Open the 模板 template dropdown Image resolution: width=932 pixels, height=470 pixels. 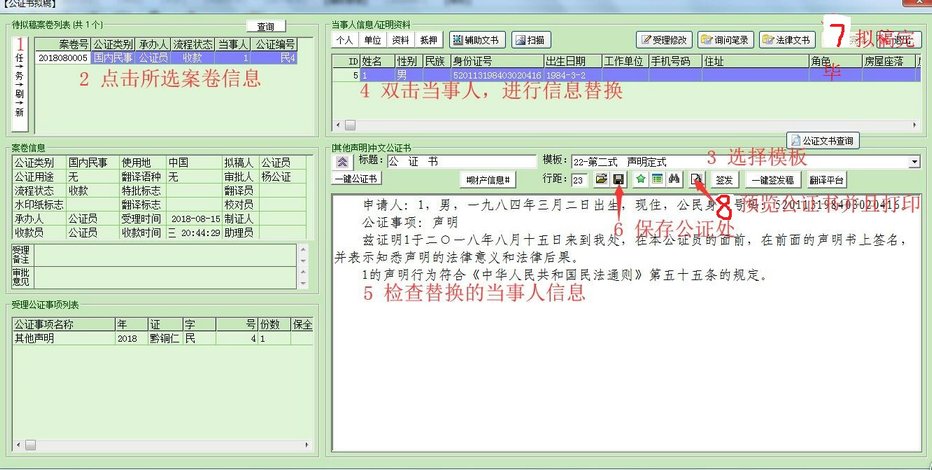(914, 162)
